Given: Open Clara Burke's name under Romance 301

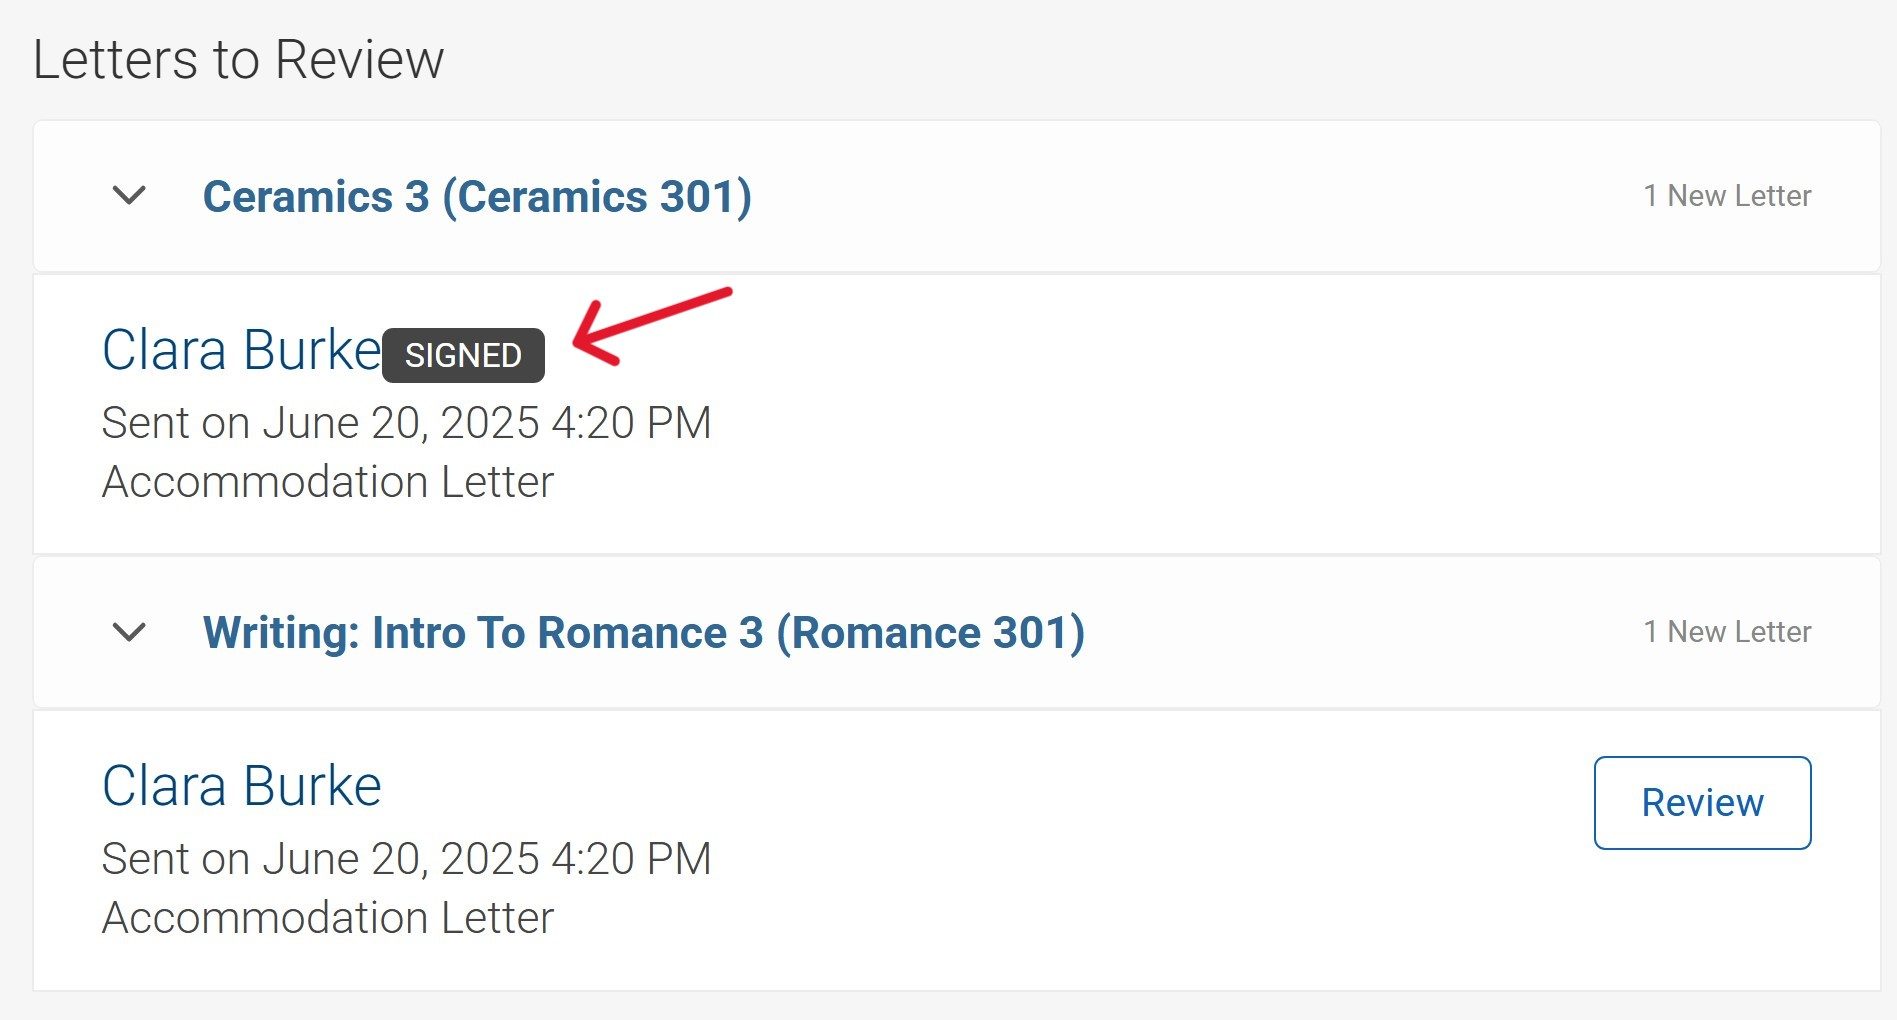Looking at the screenshot, I should [241, 786].
